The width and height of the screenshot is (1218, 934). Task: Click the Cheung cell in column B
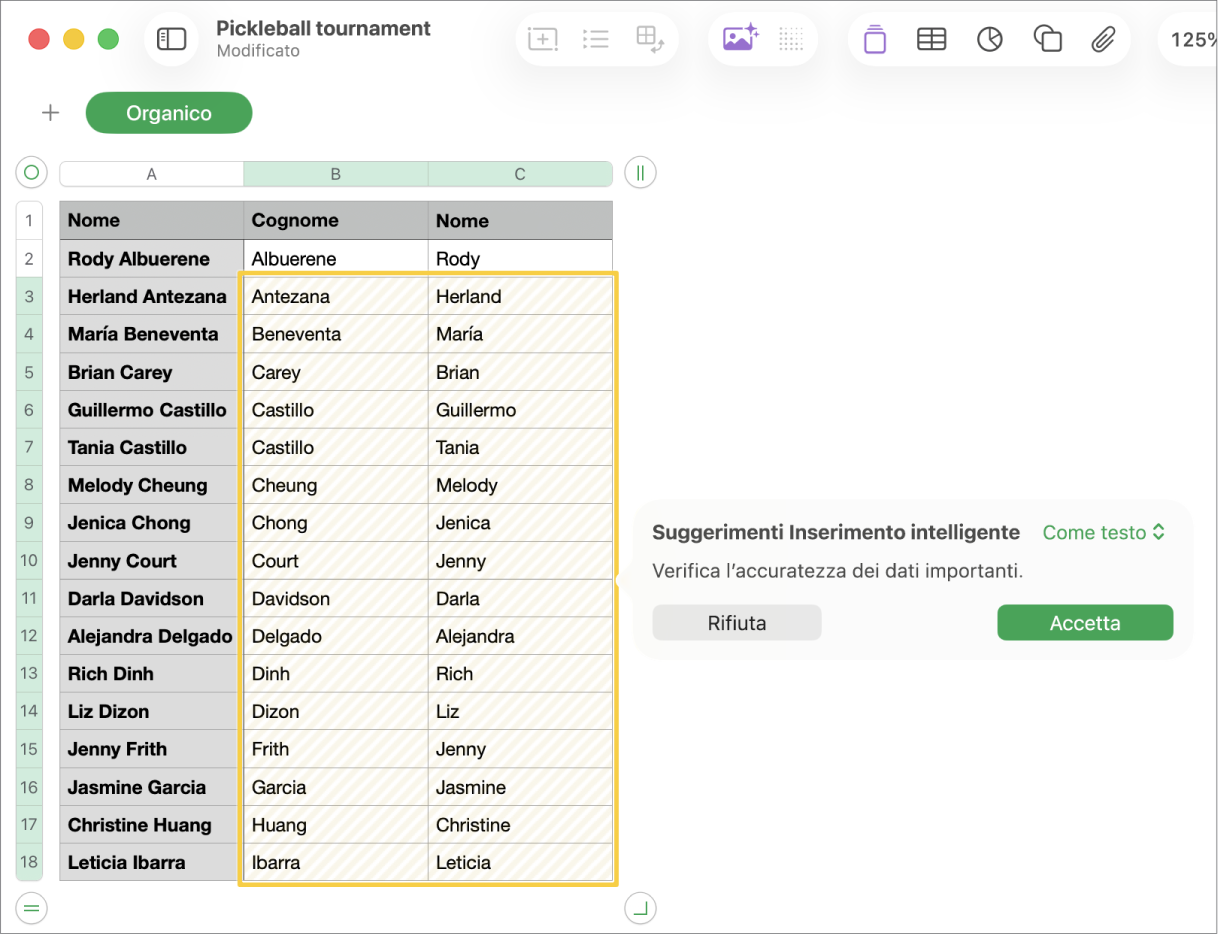(336, 485)
